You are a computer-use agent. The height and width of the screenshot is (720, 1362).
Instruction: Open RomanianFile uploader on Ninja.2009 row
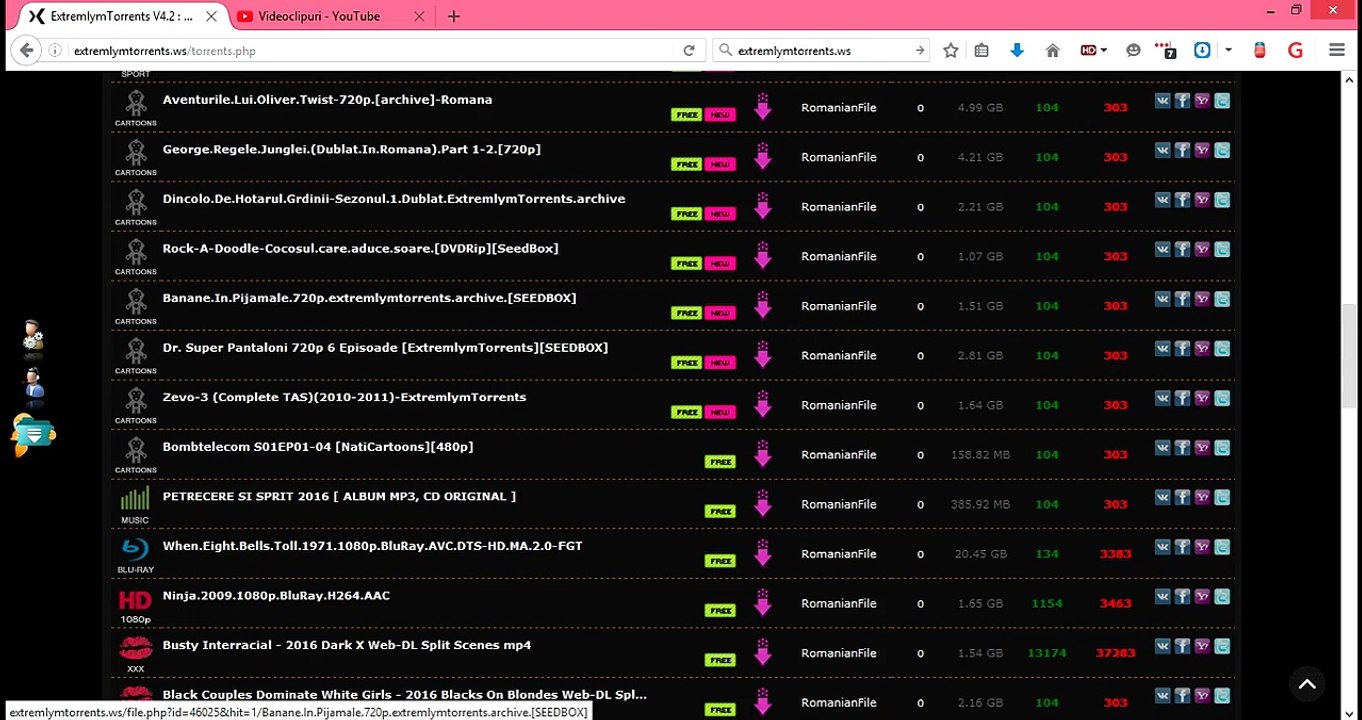tap(838, 603)
